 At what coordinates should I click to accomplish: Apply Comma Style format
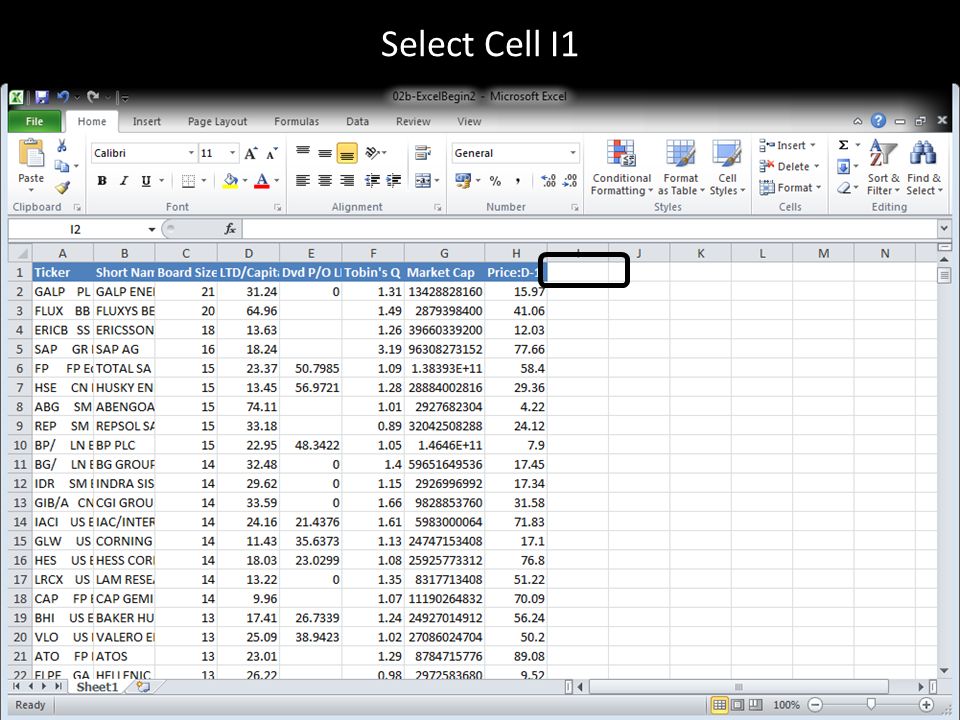click(x=518, y=181)
